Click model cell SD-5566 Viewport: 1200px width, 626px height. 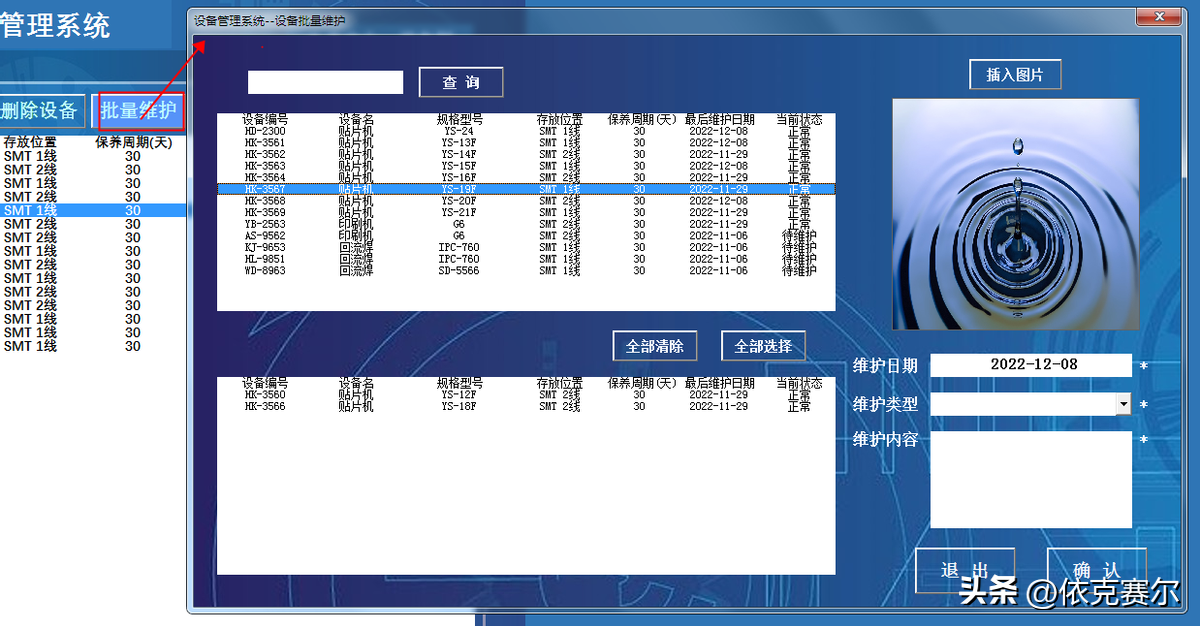[459, 271]
